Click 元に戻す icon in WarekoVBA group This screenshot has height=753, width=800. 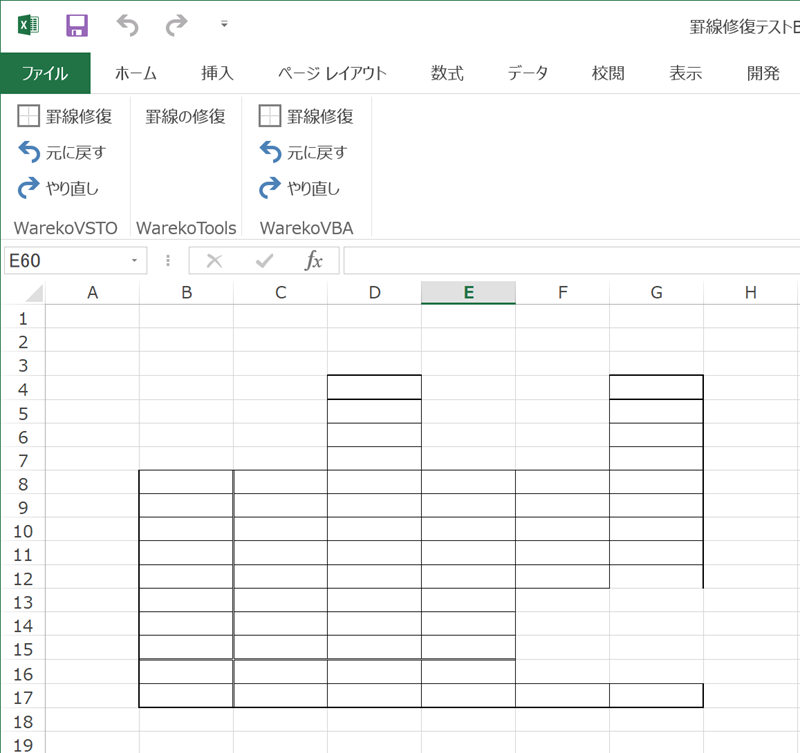coord(270,152)
